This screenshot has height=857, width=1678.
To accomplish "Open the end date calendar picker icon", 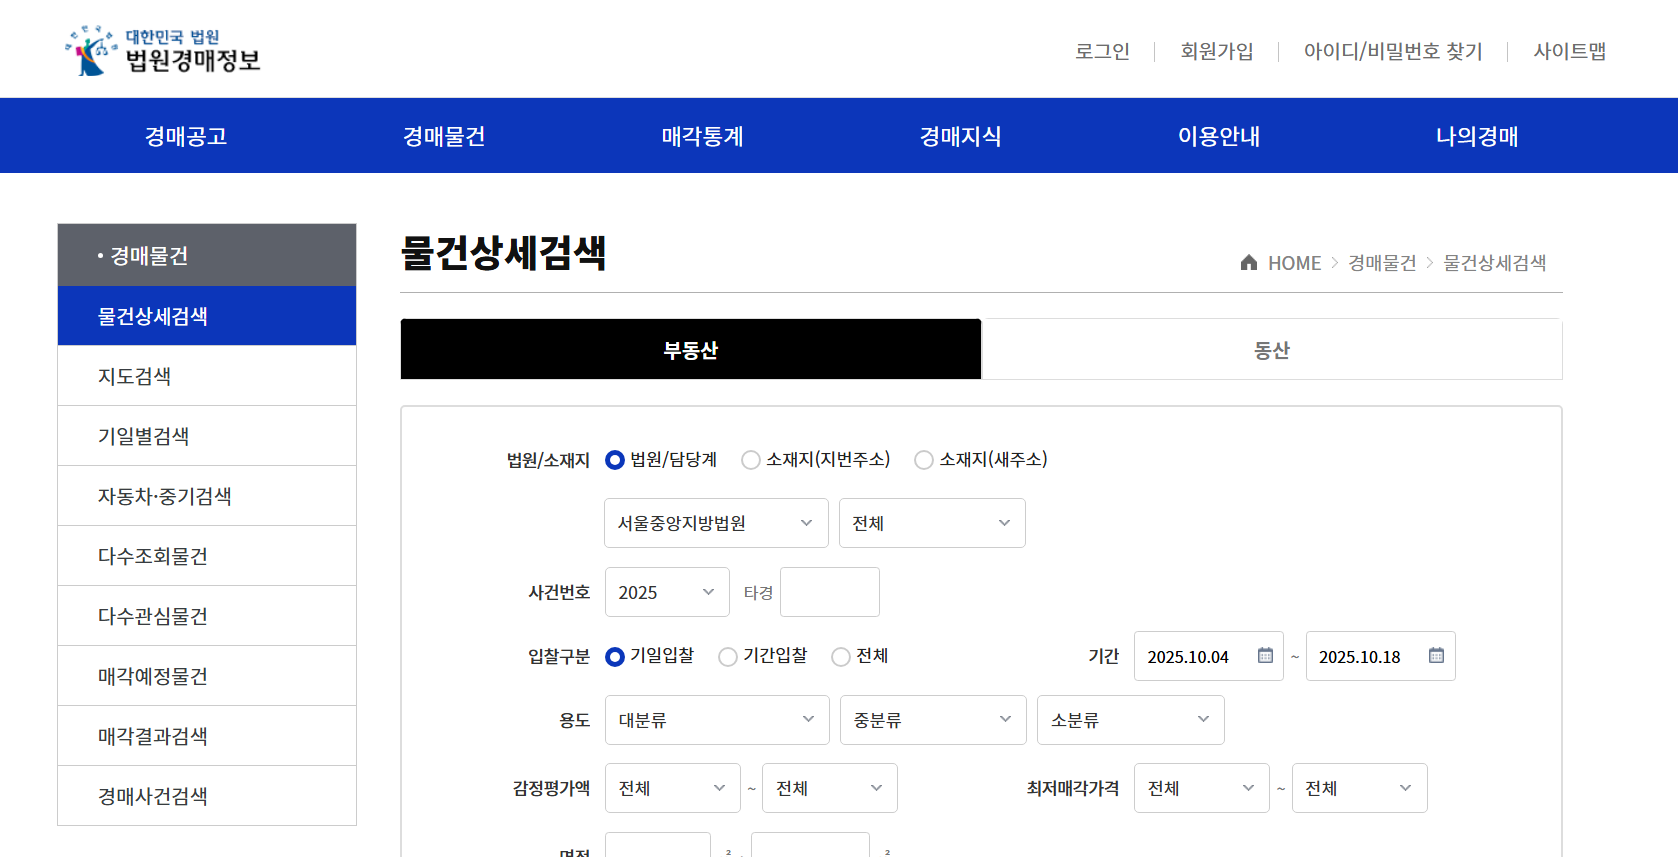I will click(1436, 656).
